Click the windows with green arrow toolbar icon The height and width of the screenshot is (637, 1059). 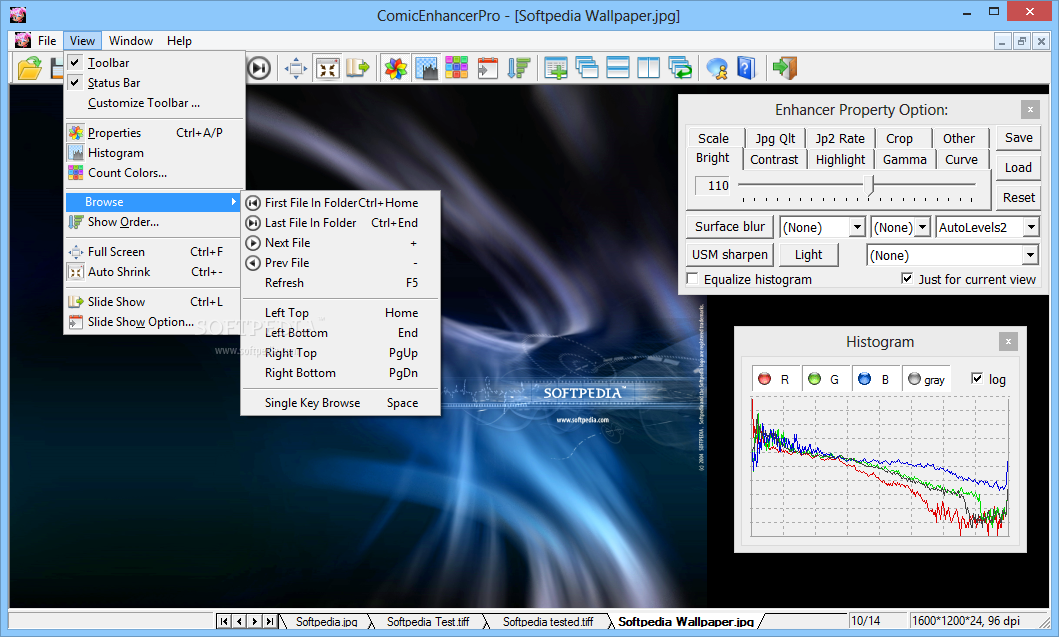coord(680,68)
